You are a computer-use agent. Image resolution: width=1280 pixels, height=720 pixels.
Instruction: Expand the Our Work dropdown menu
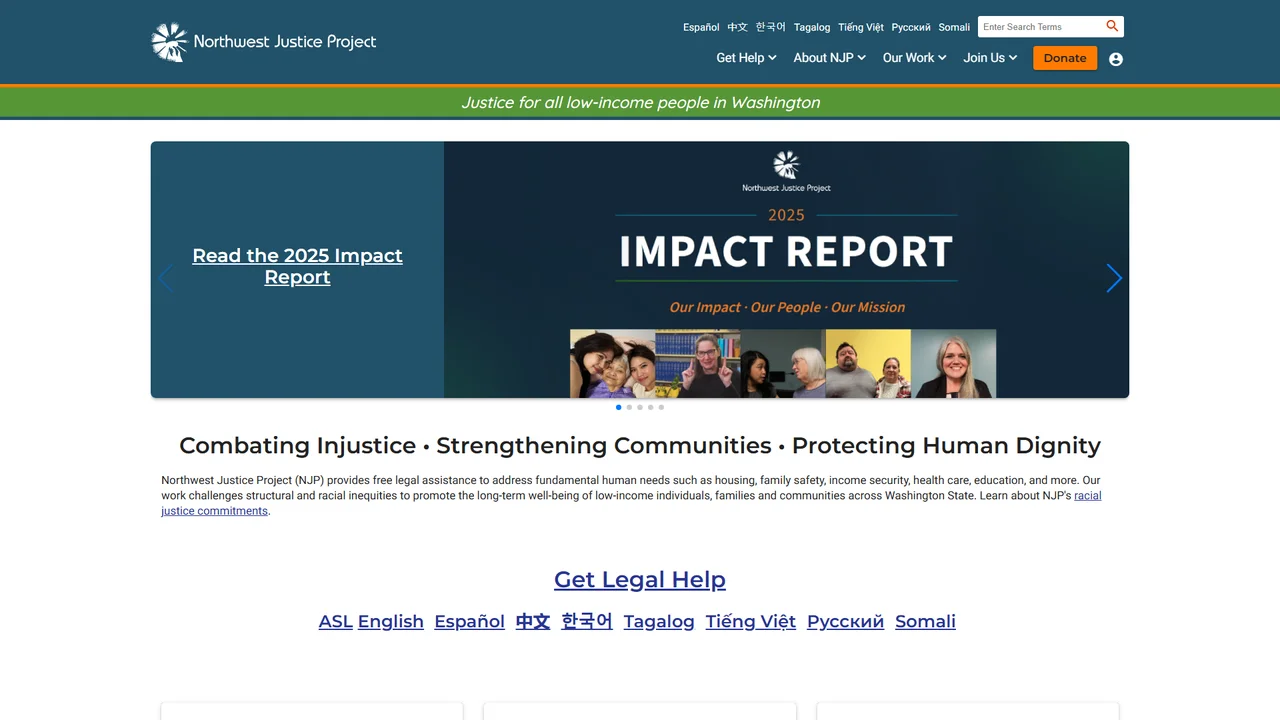(x=915, y=58)
